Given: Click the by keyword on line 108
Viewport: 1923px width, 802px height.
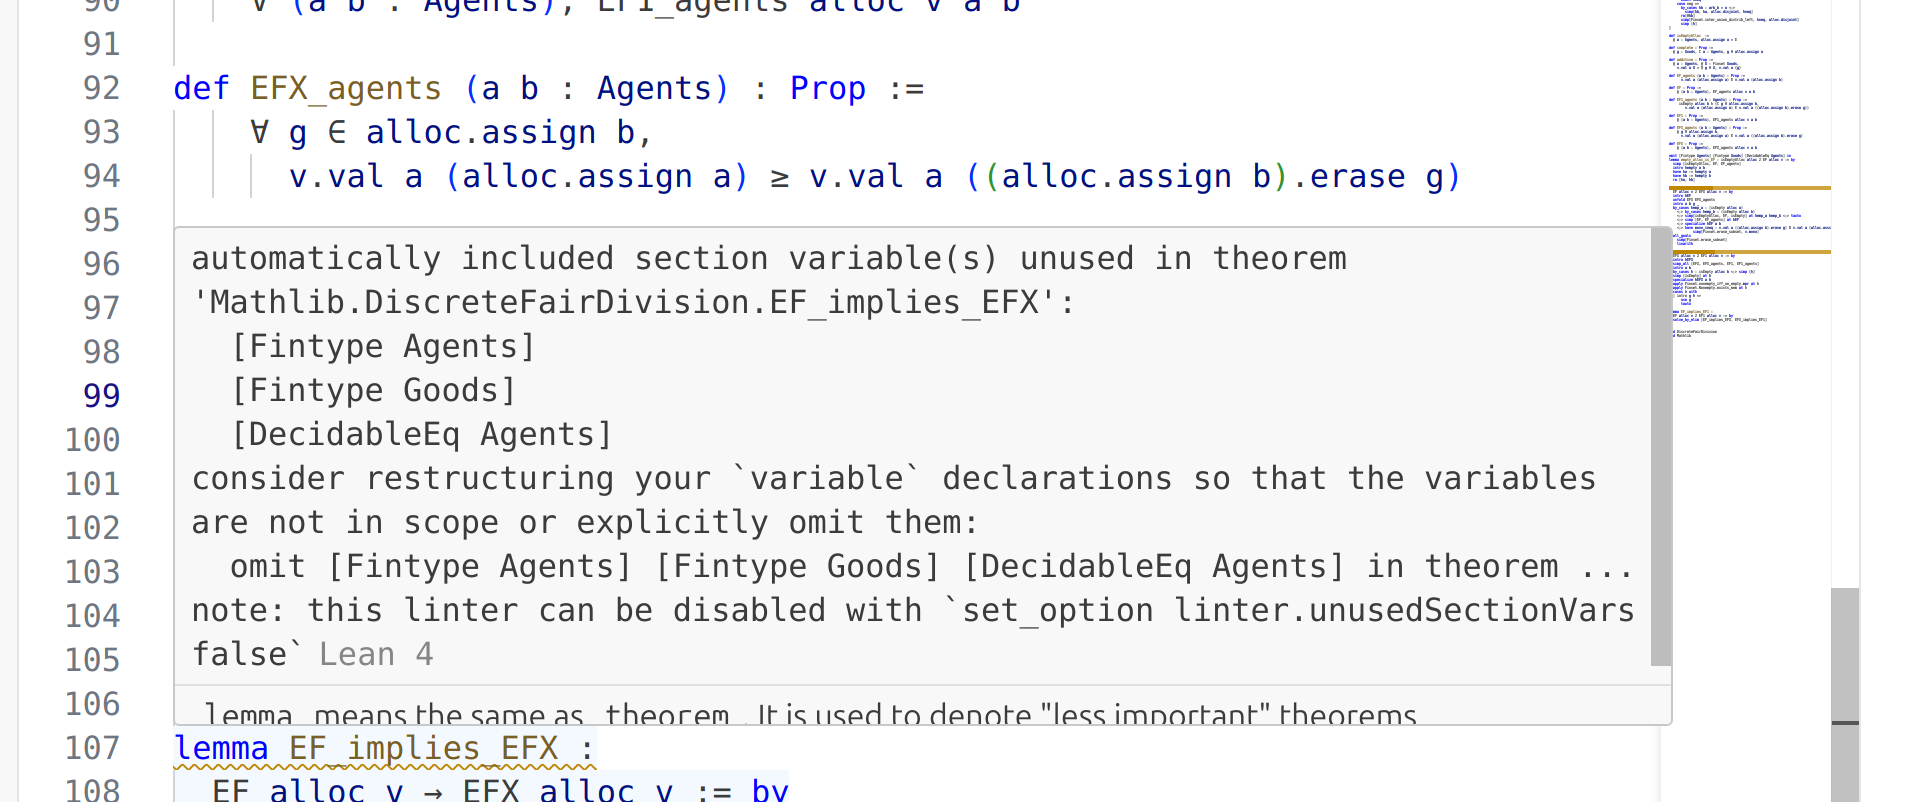Looking at the screenshot, I should point(769,790).
